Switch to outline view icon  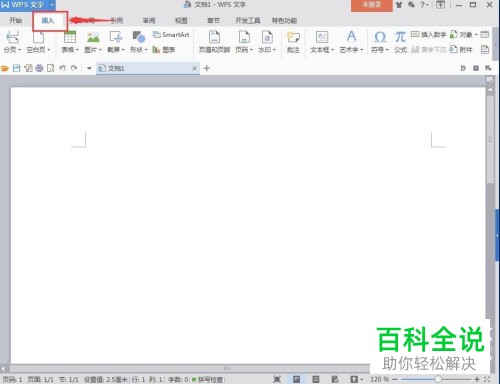pos(316,379)
